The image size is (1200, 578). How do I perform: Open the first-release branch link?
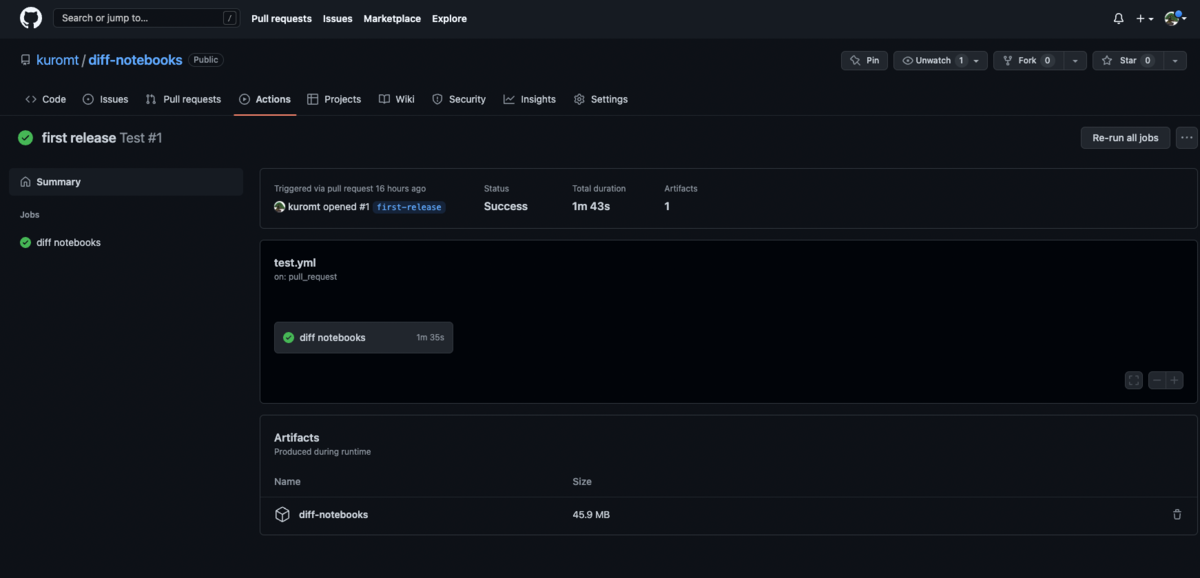[x=409, y=207]
